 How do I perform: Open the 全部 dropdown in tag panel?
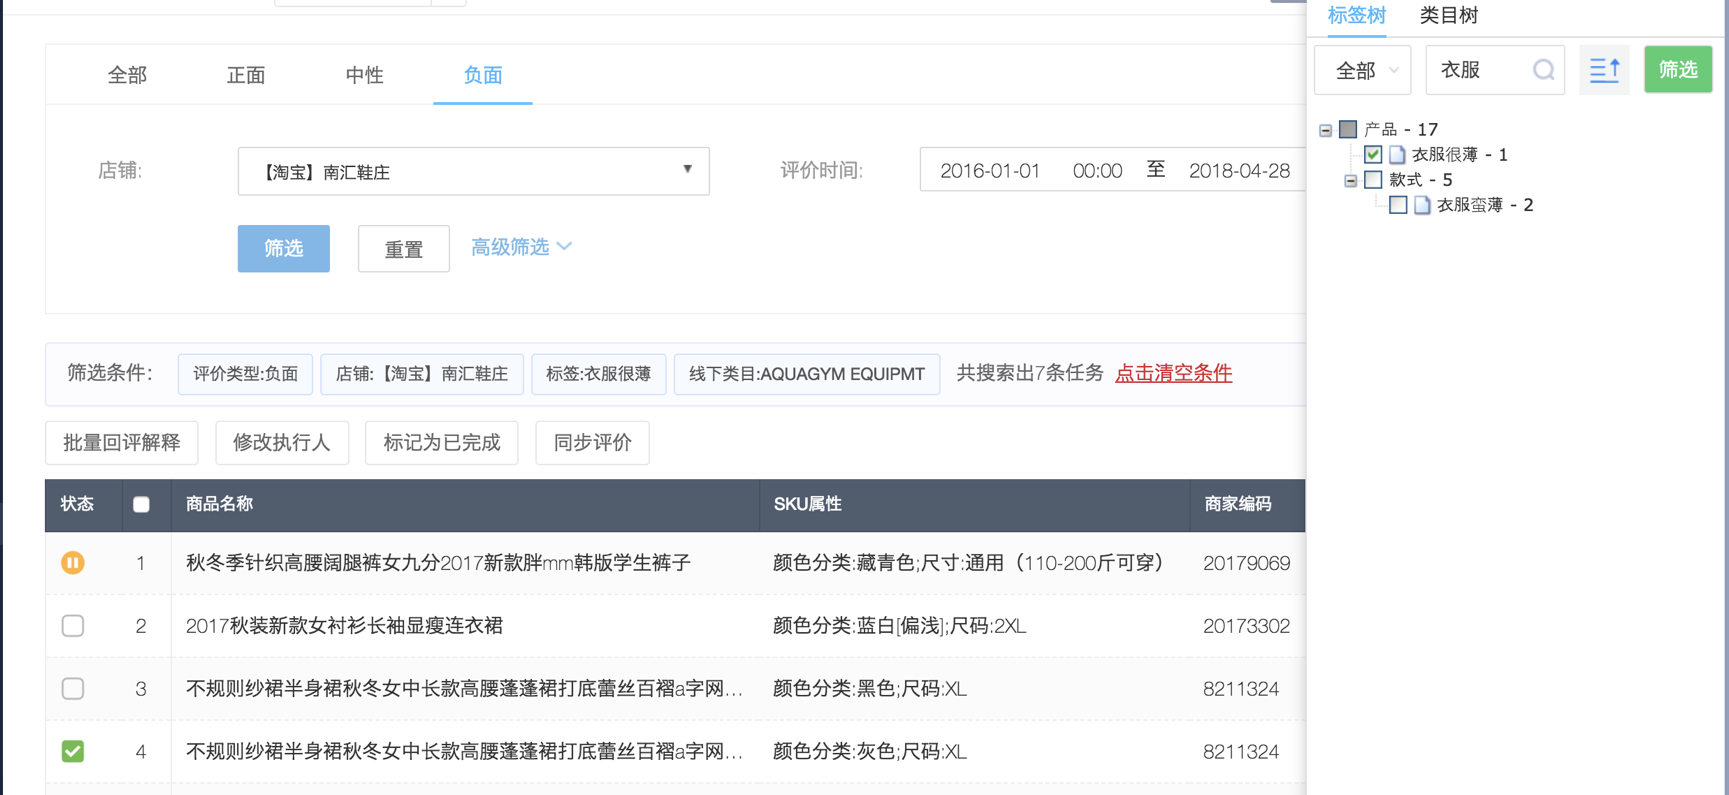(x=1363, y=70)
